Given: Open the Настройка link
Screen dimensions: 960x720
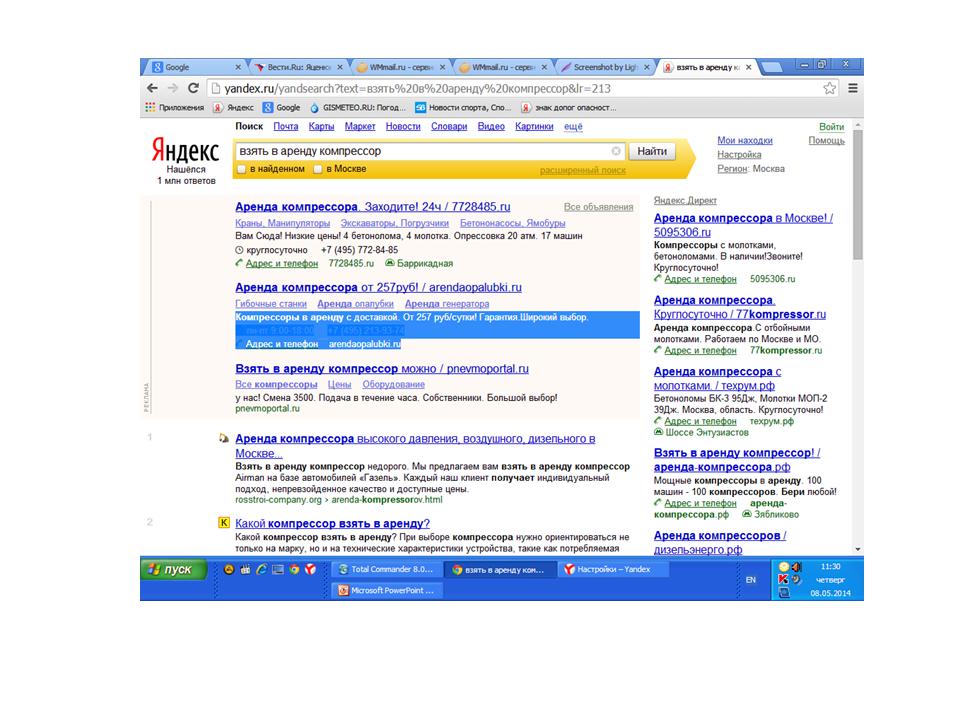Looking at the screenshot, I should 740,155.
